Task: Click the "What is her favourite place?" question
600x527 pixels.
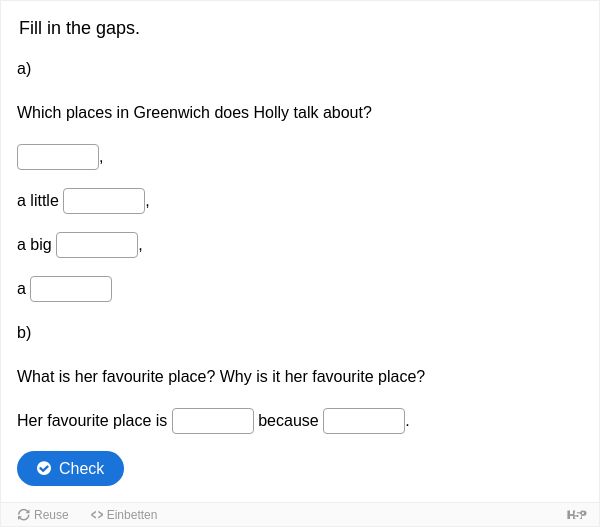Action: [116, 377]
